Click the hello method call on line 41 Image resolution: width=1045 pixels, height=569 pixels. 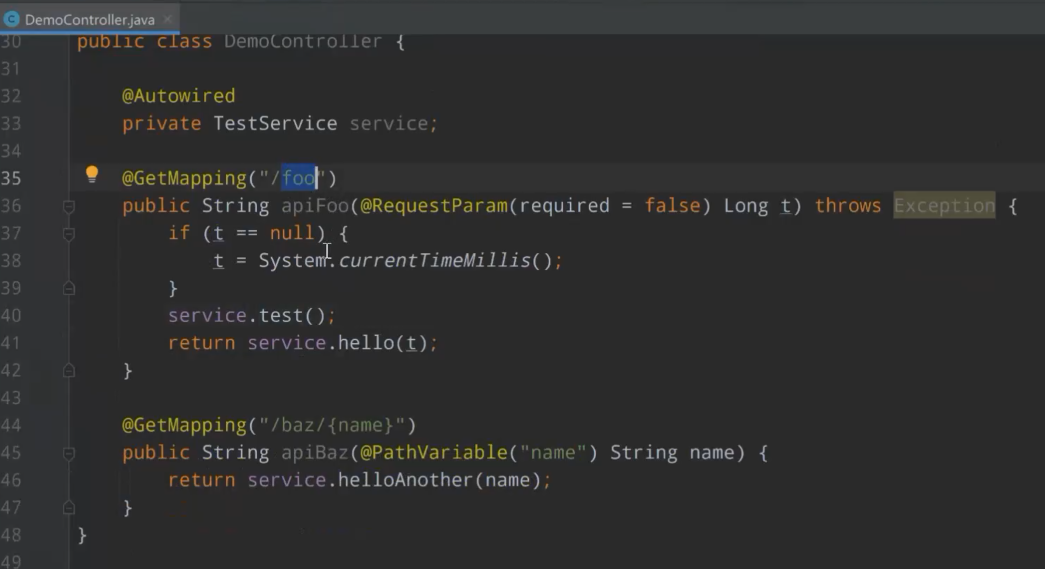[x=366, y=343]
